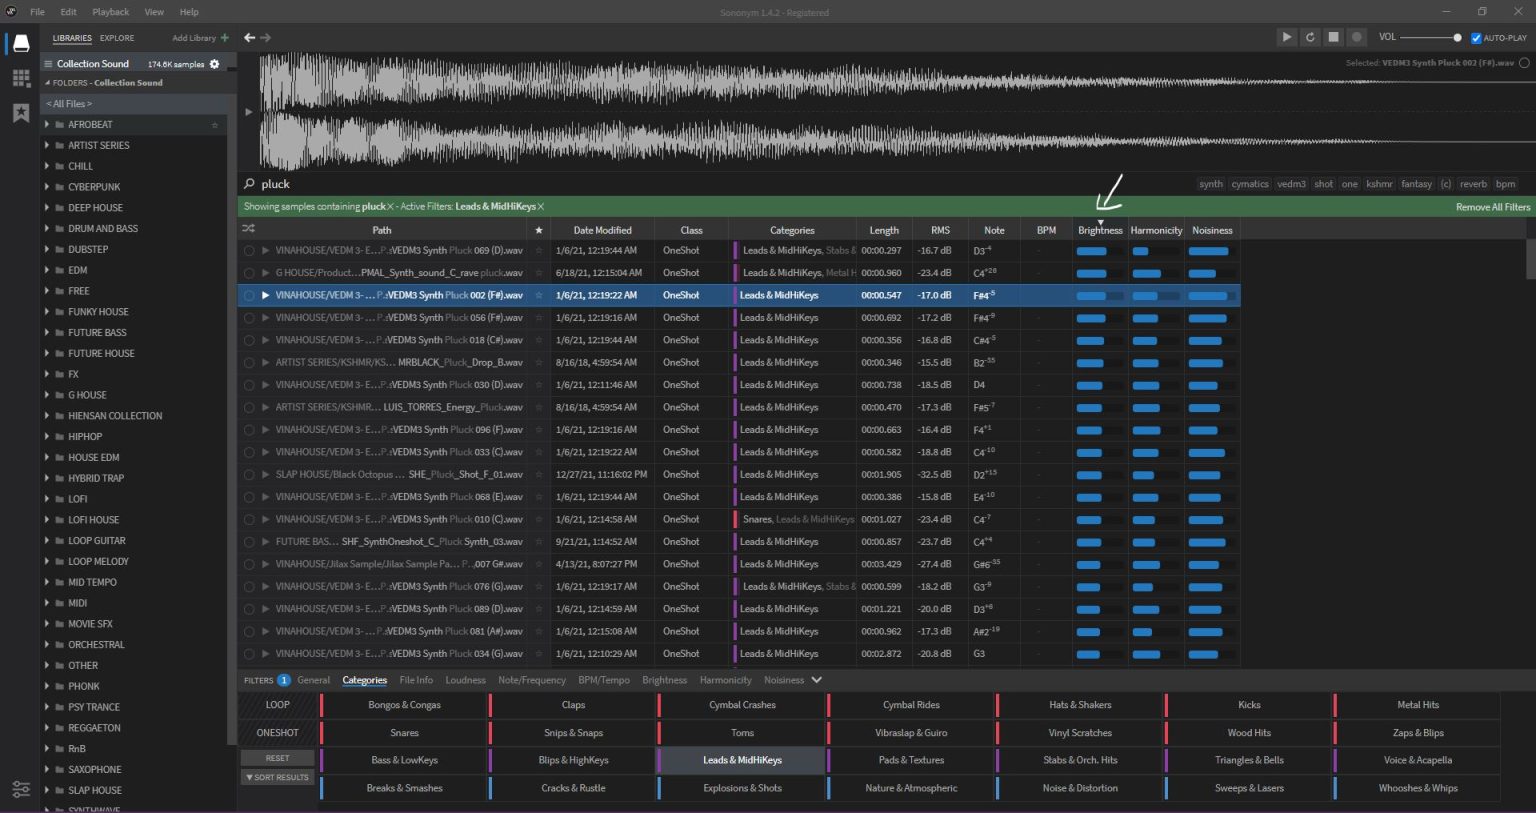Toggle the loop playback button
Screen dimensions: 1536x813
[x=1310, y=37]
